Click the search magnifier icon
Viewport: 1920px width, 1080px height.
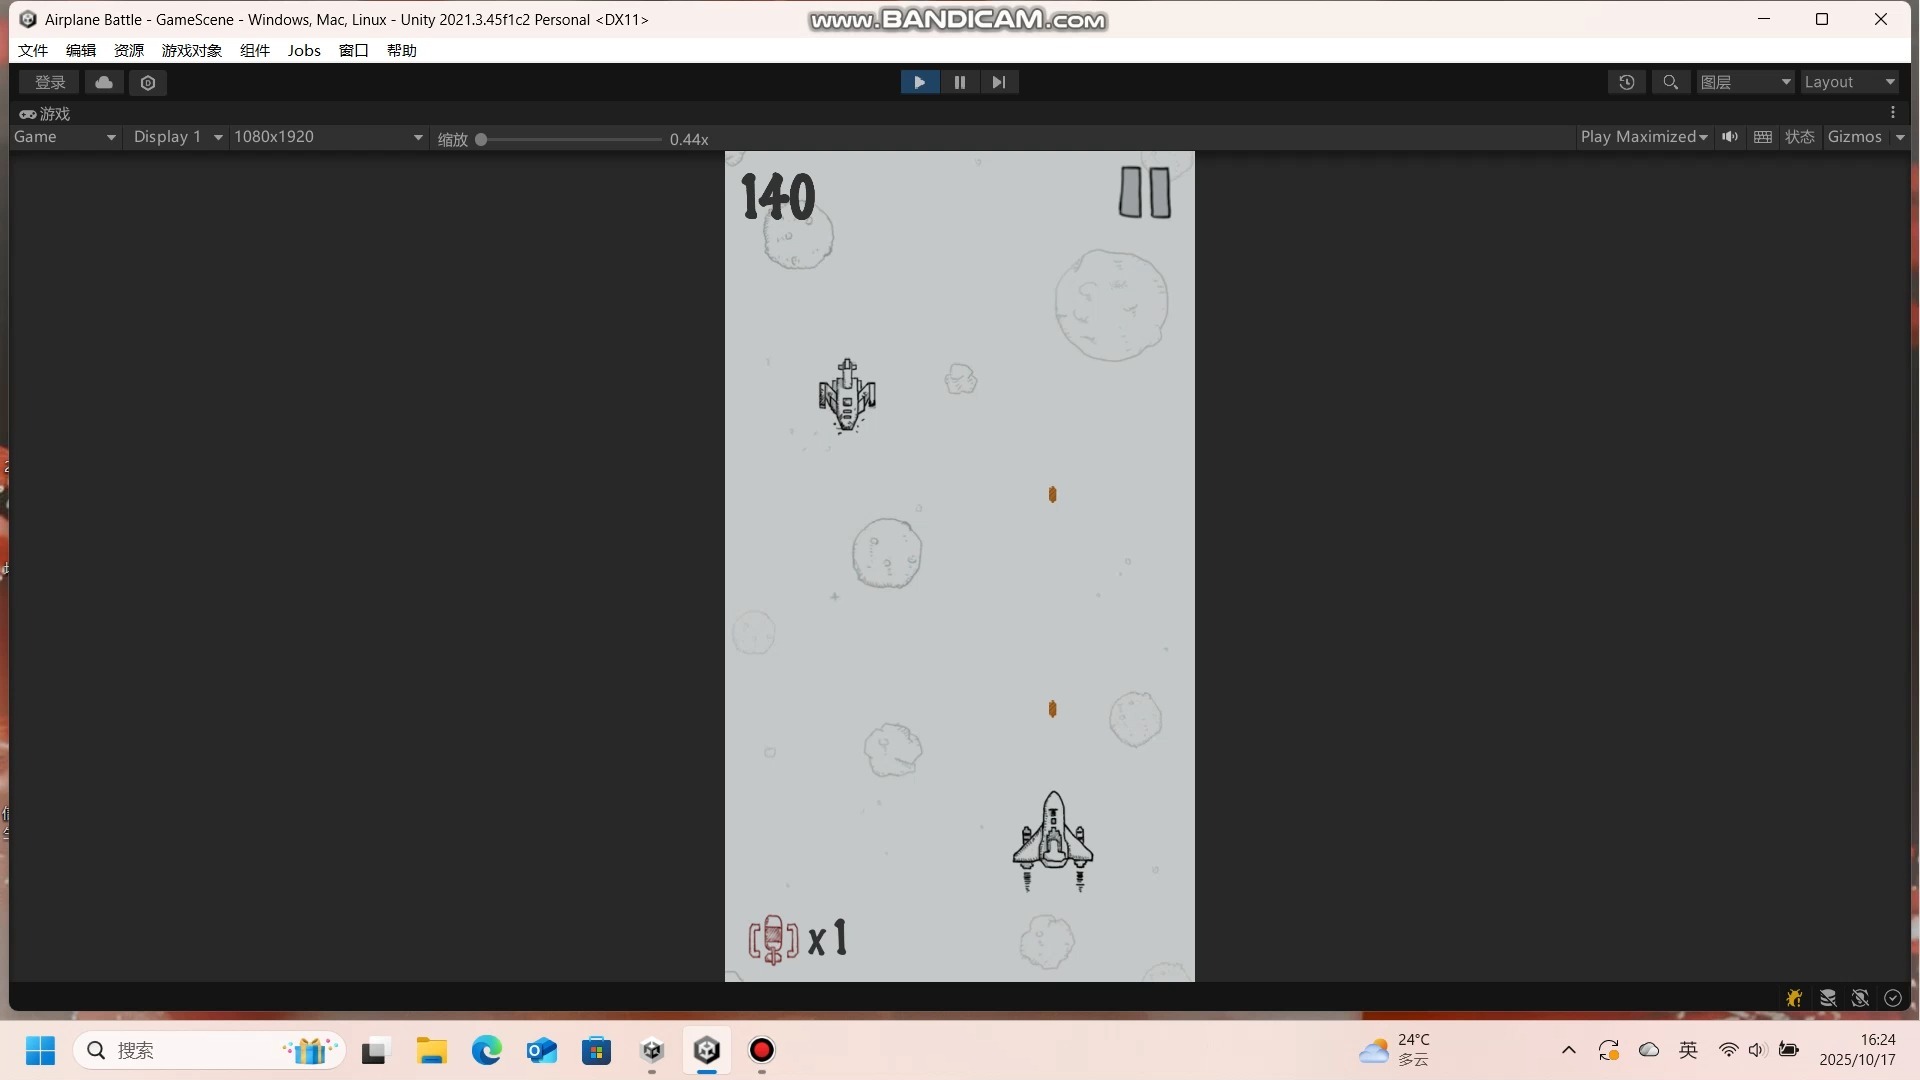1670,82
